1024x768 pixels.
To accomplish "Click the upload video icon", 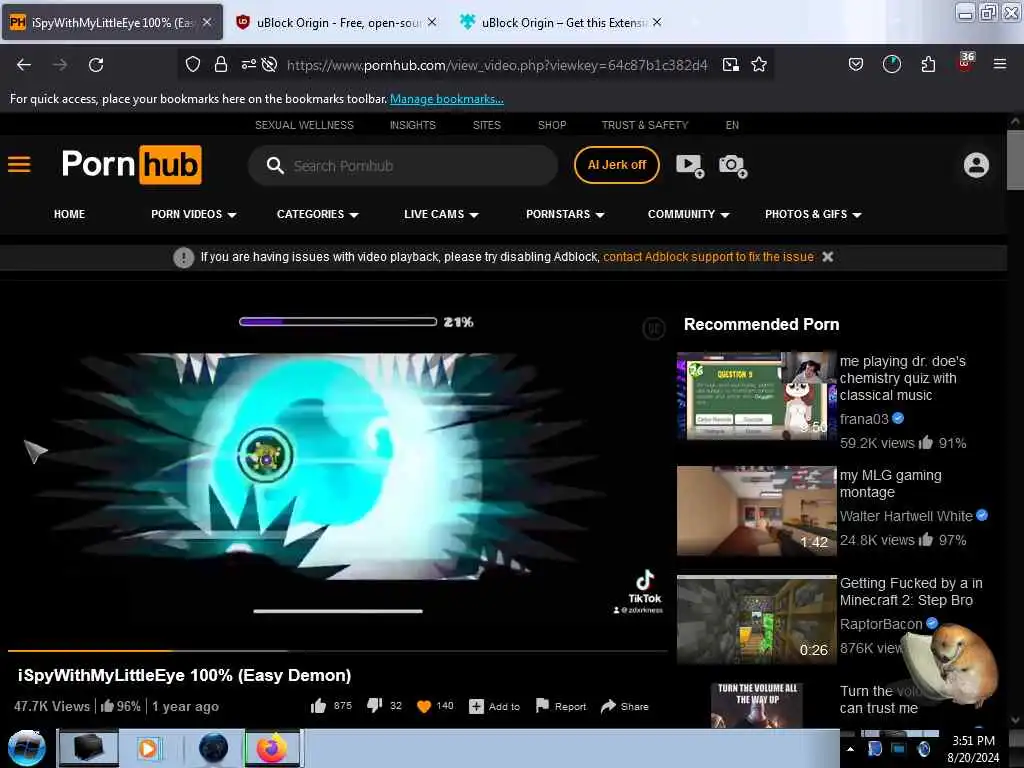I will (690, 165).
